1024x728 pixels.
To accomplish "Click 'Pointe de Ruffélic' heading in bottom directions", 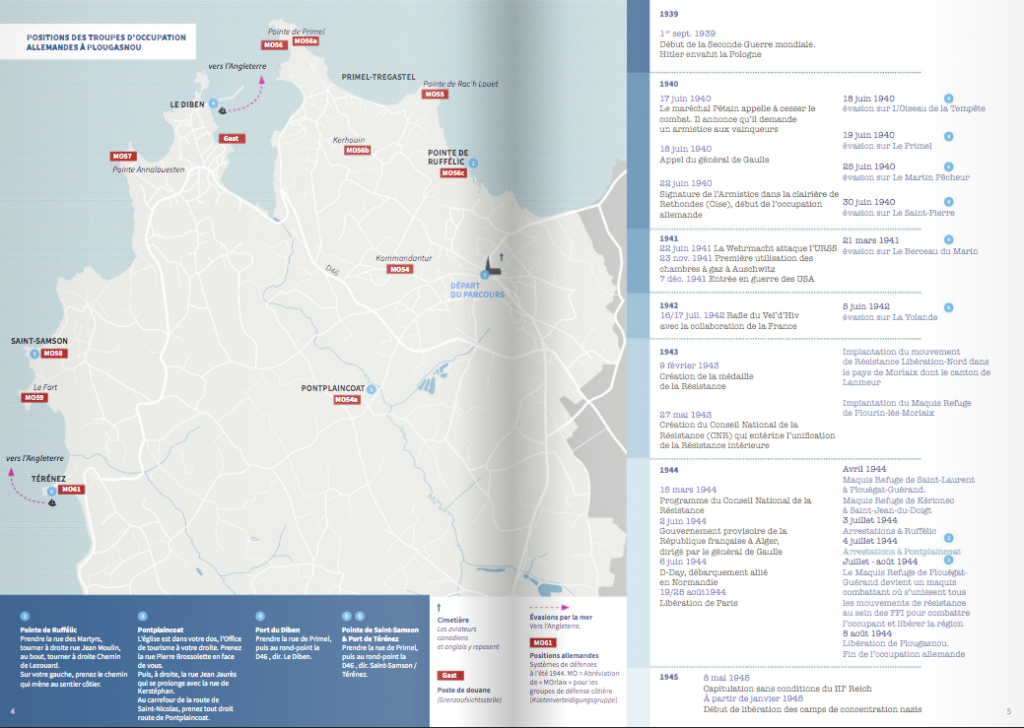I will (x=48, y=630).
